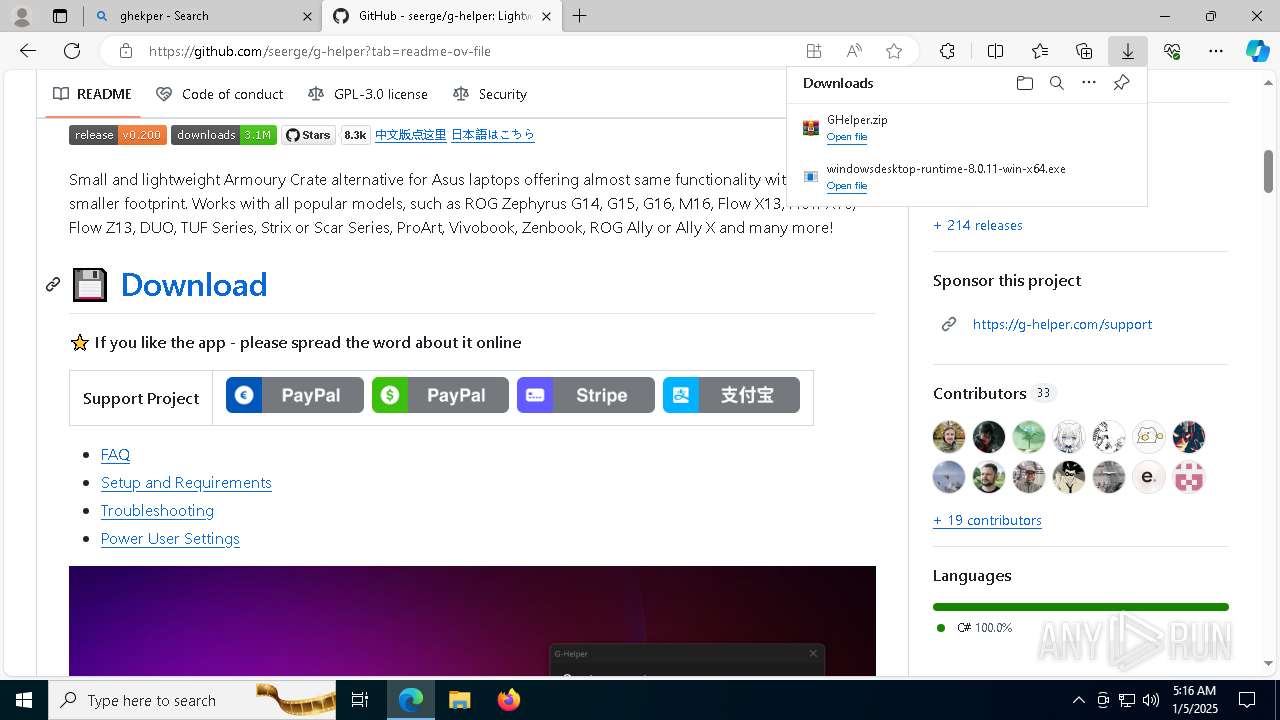Open the volume tray icon

click(1150, 700)
